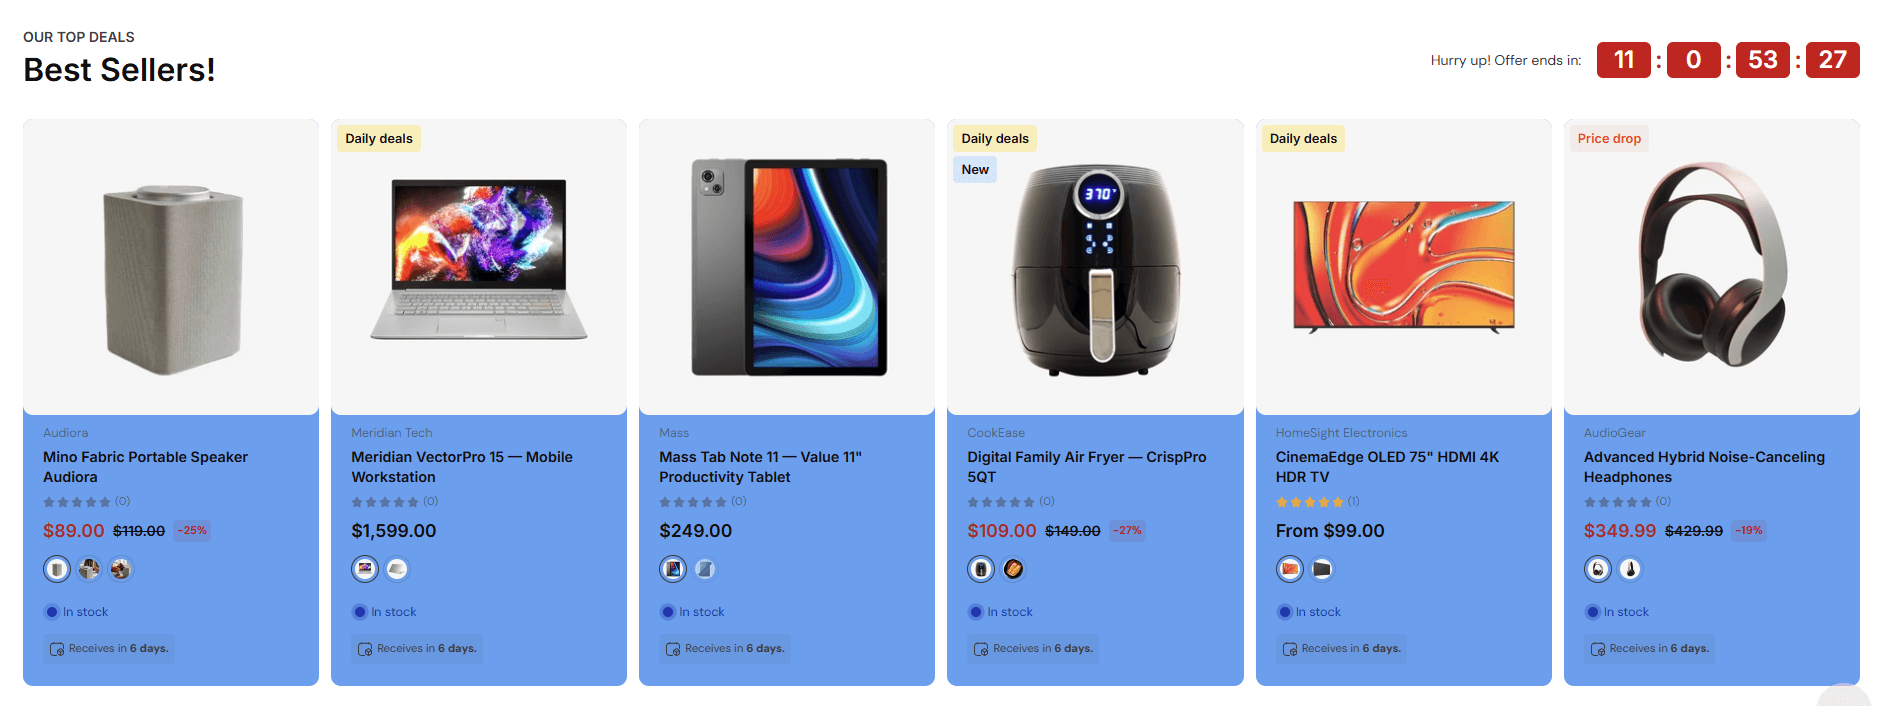Click the delivery truck icon on the speaker card
This screenshot has height=706, width=1885.
tap(58, 648)
